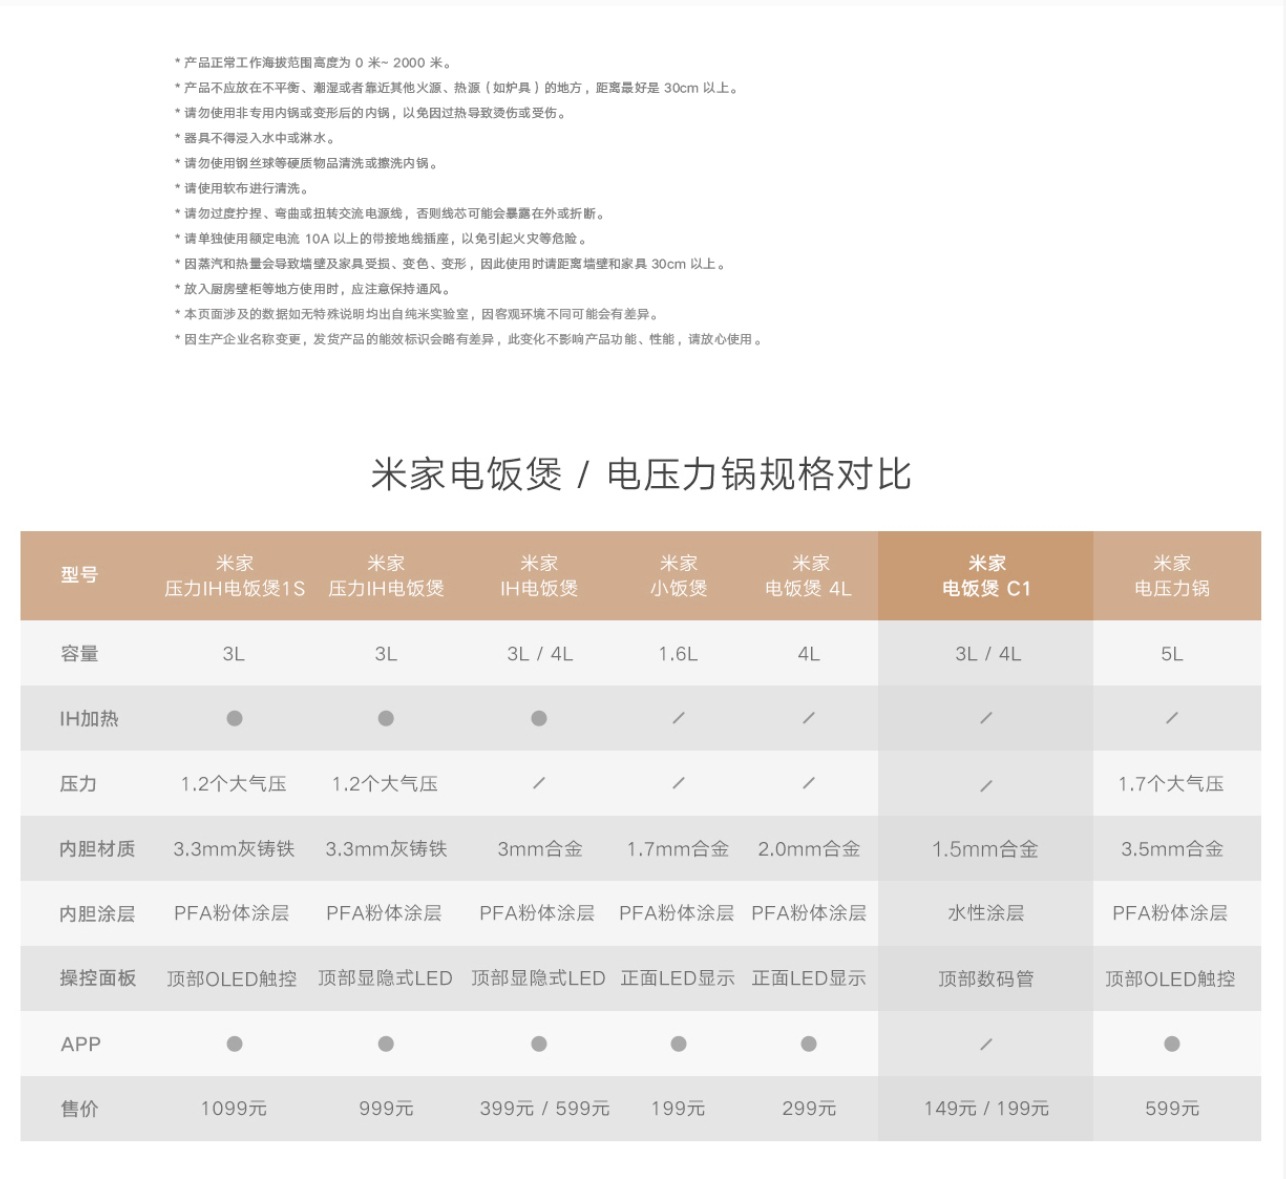Select the 1.6L capacity value
The width and height of the screenshot is (1286, 1179).
pyautogui.click(x=678, y=654)
